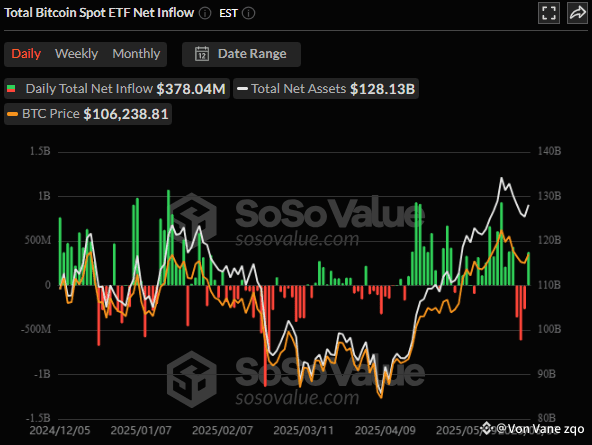The height and width of the screenshot is (445, 592).
Task: Toggle Daily Total Net Inflow series
Action: (117, 89)
